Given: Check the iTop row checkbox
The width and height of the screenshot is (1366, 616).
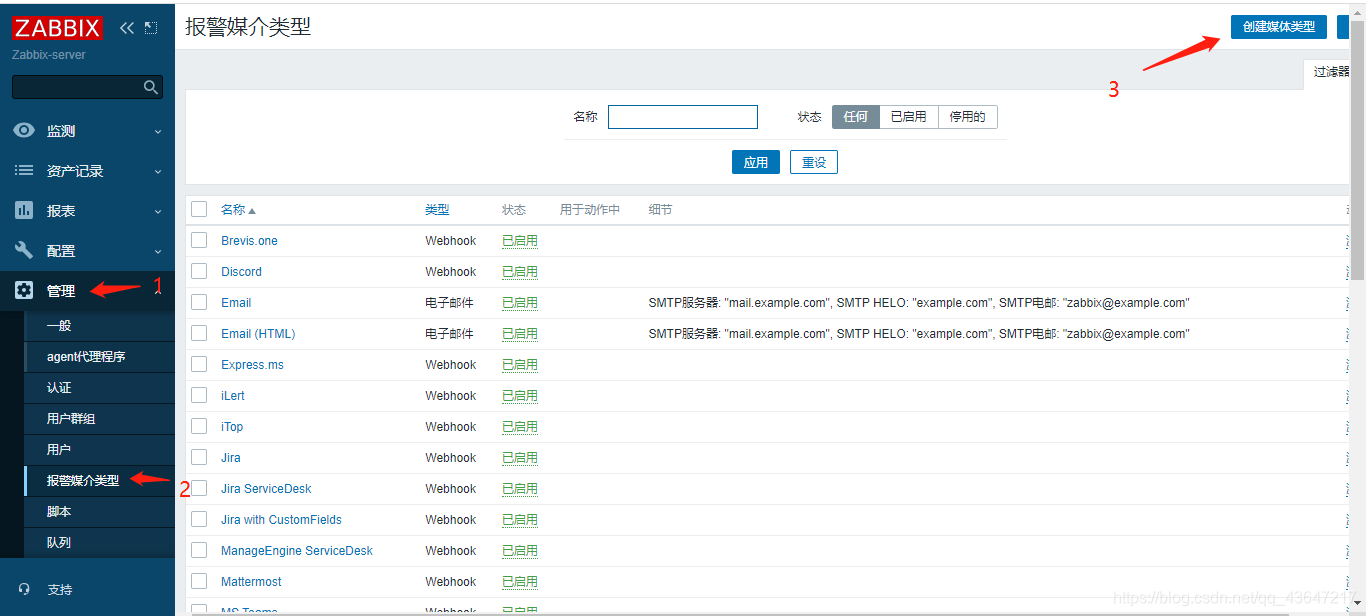Looking at the screenshot, I should click(x=199, y=426).
